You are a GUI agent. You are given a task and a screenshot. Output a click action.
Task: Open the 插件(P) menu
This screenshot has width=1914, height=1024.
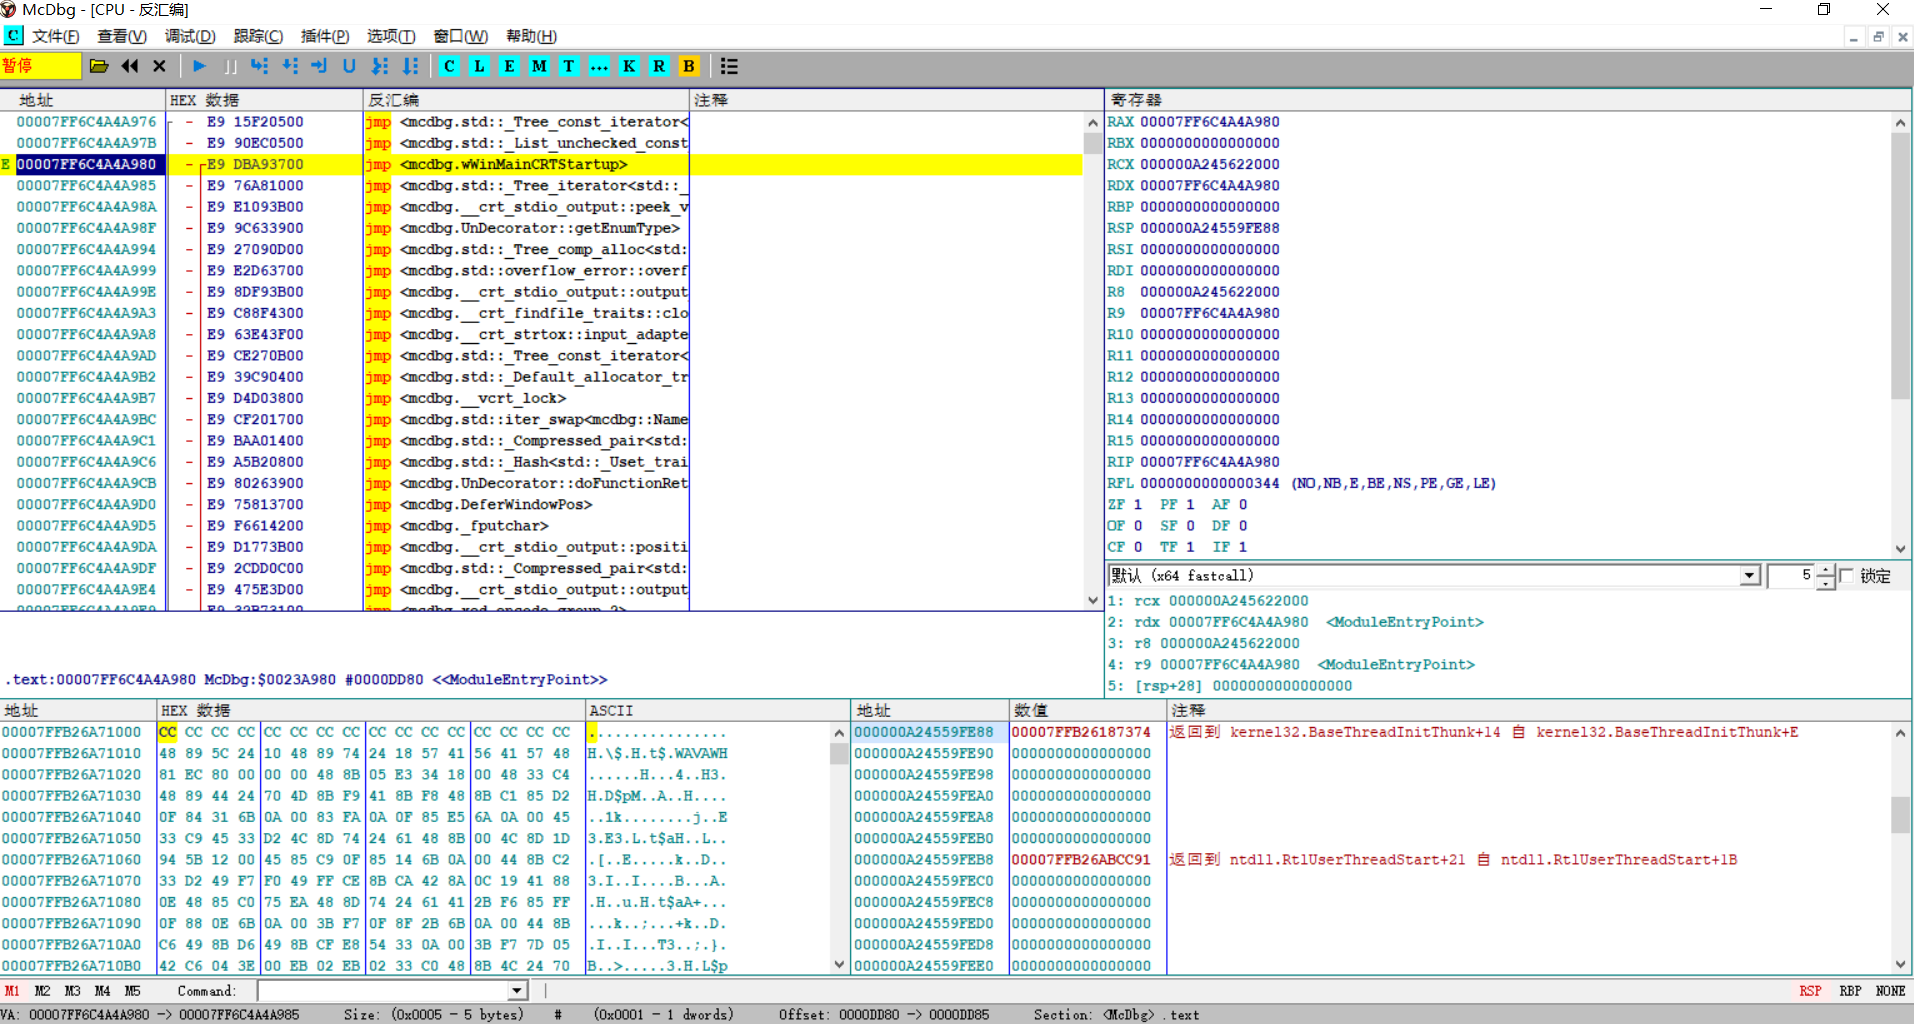pos(325,36)
